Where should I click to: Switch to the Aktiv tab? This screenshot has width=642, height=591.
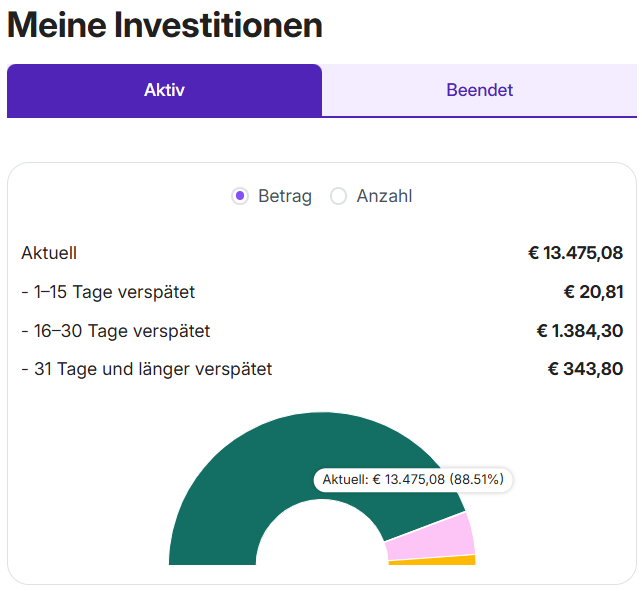(164, 91)
